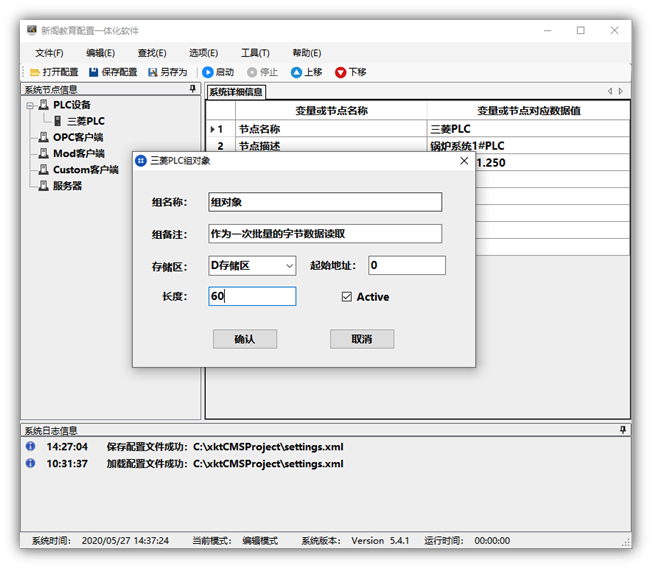653x569 pixels.
Task: Open the 编辑(E) menu
Action: point(100,53)
